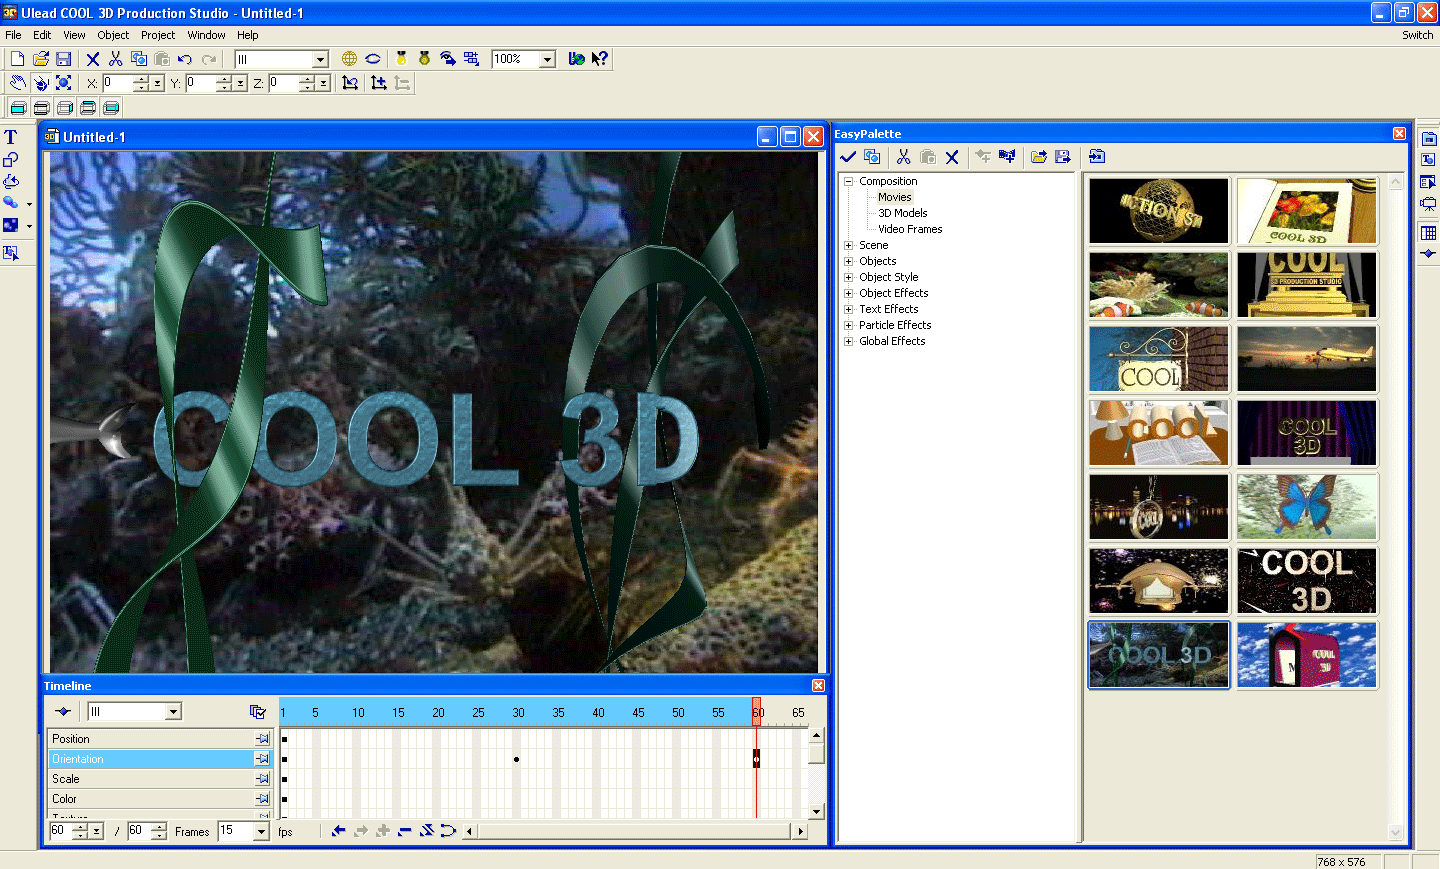Click the Export disk icon in EasyPalette toolbar
Viewport: 1440px width, 869px height.
pos(1063,157)
